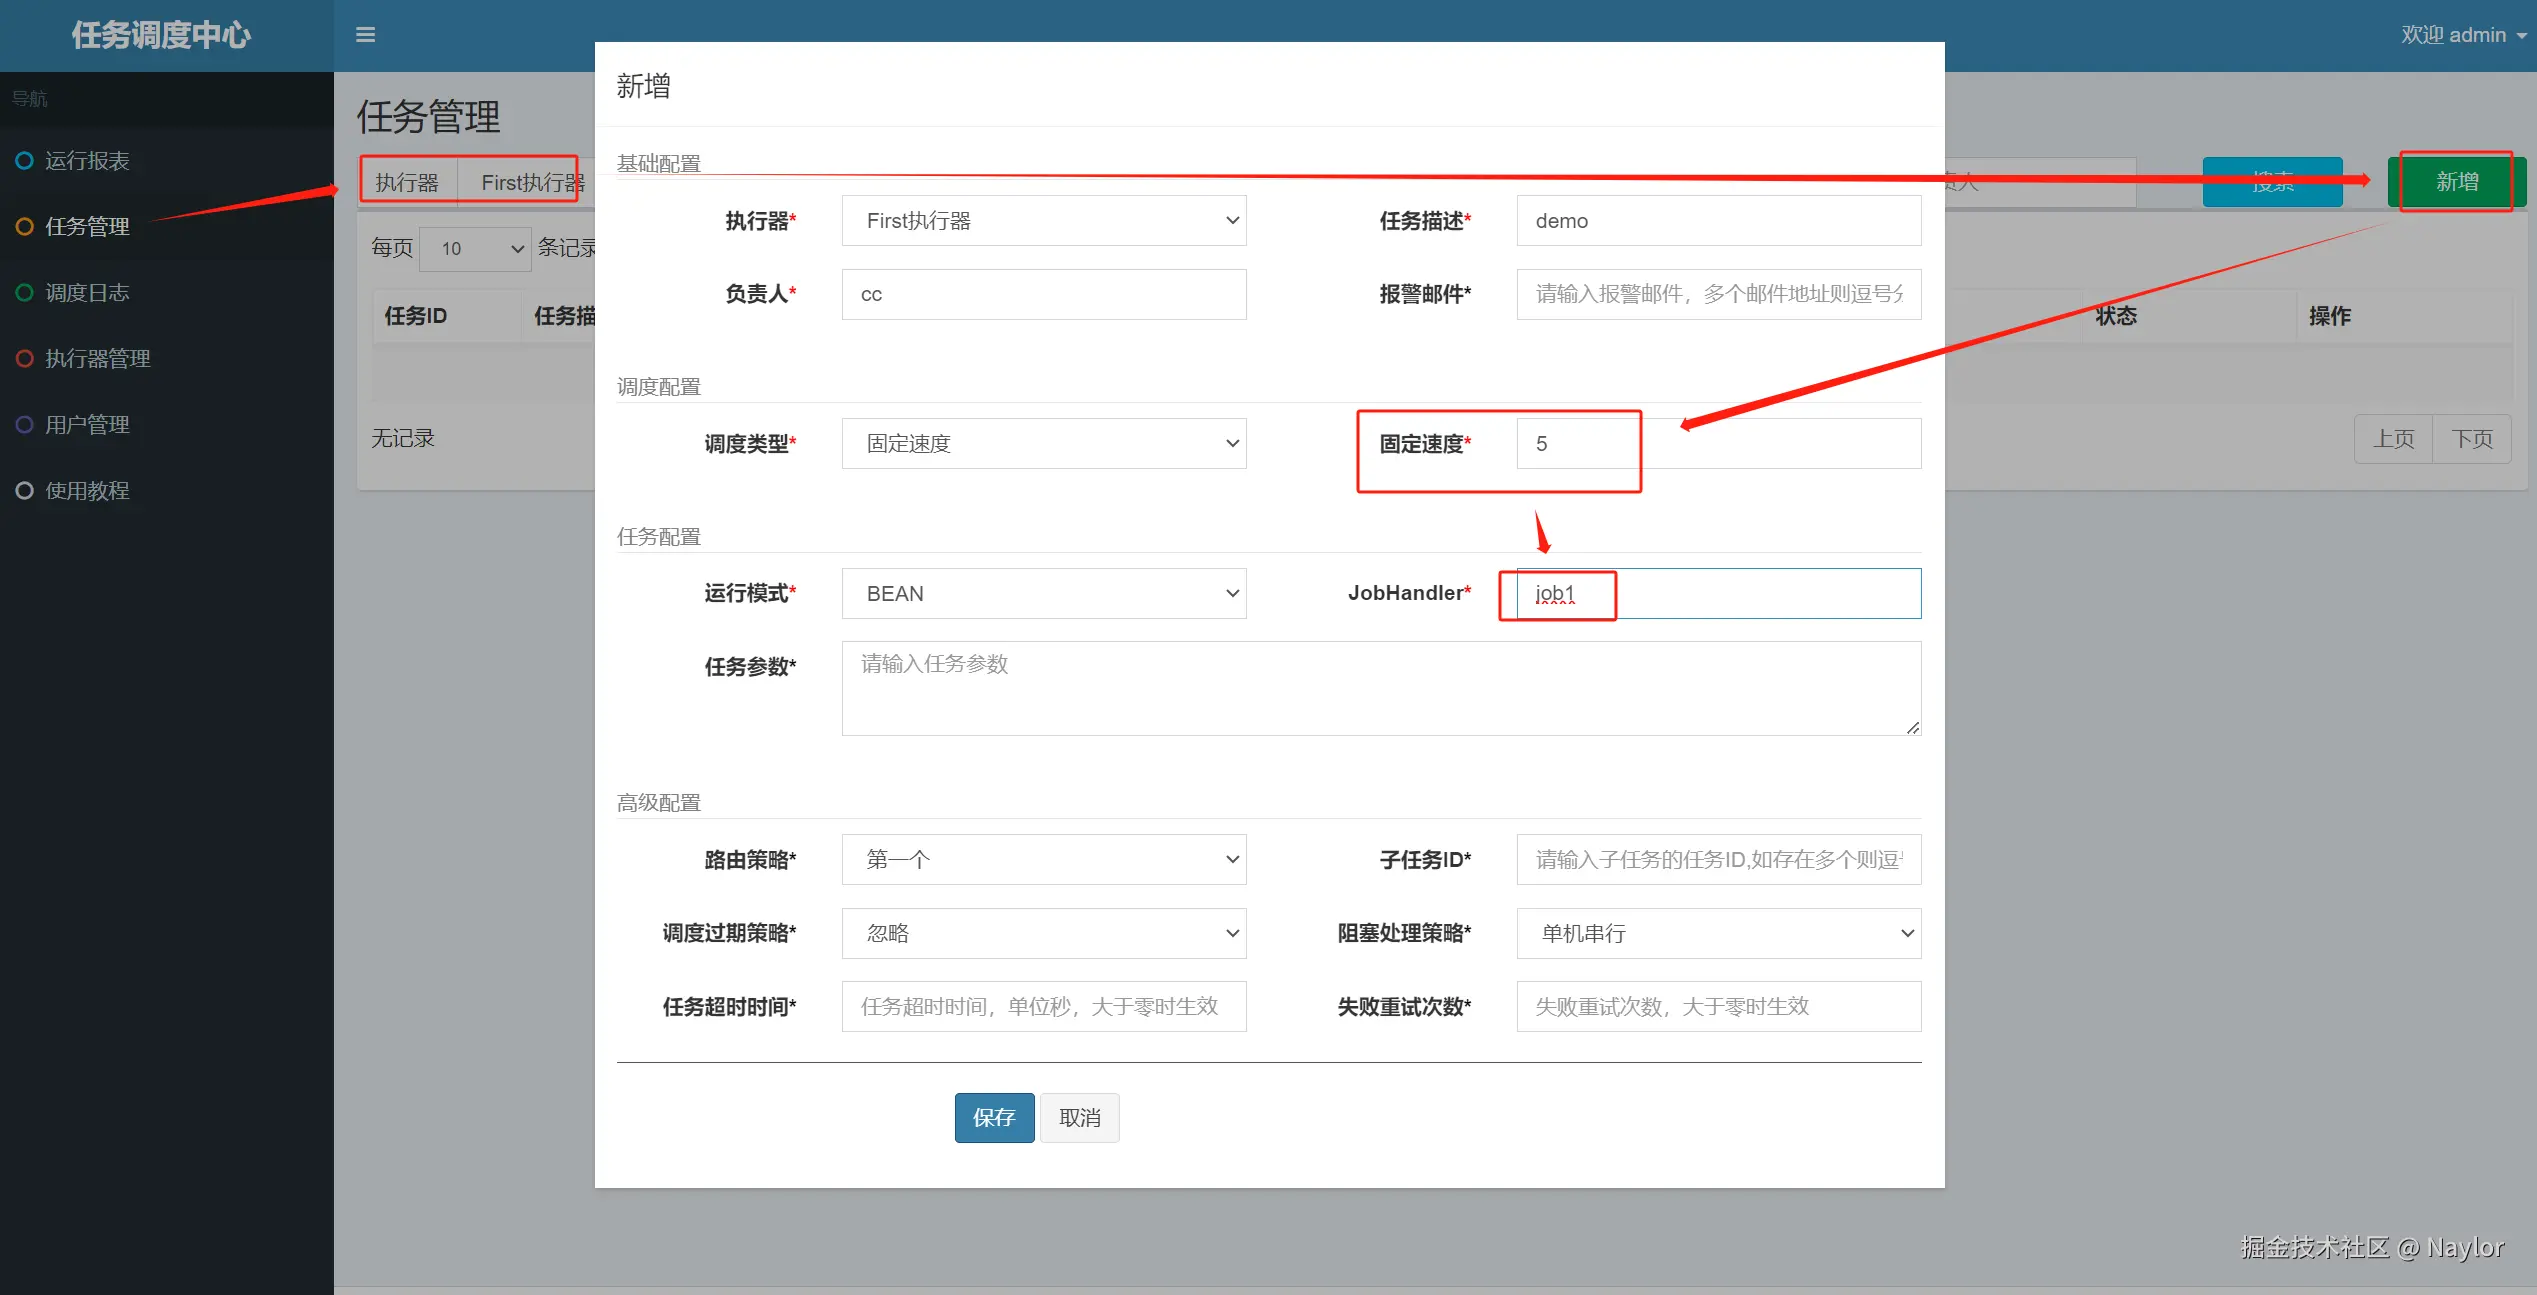Click the 执行器管理 circle icon in the sidebar

[x=25, y=359]
